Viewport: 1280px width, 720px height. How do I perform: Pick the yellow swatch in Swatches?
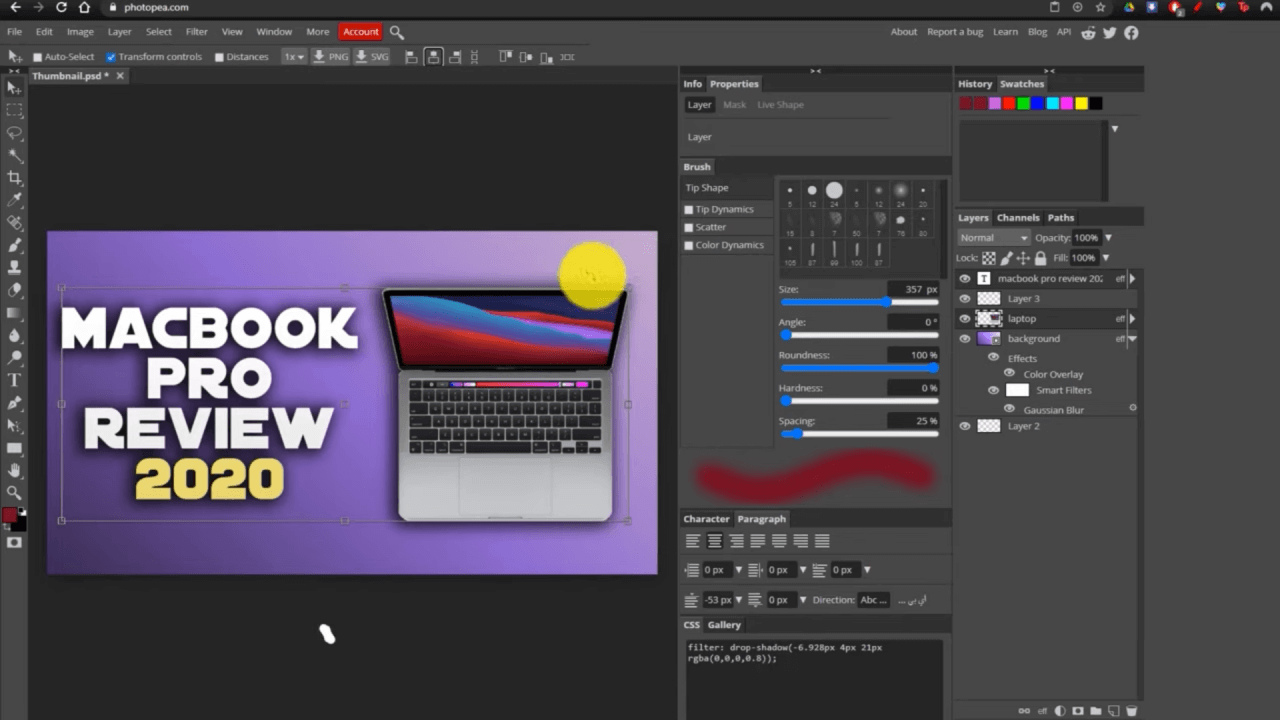(1081, 103)
